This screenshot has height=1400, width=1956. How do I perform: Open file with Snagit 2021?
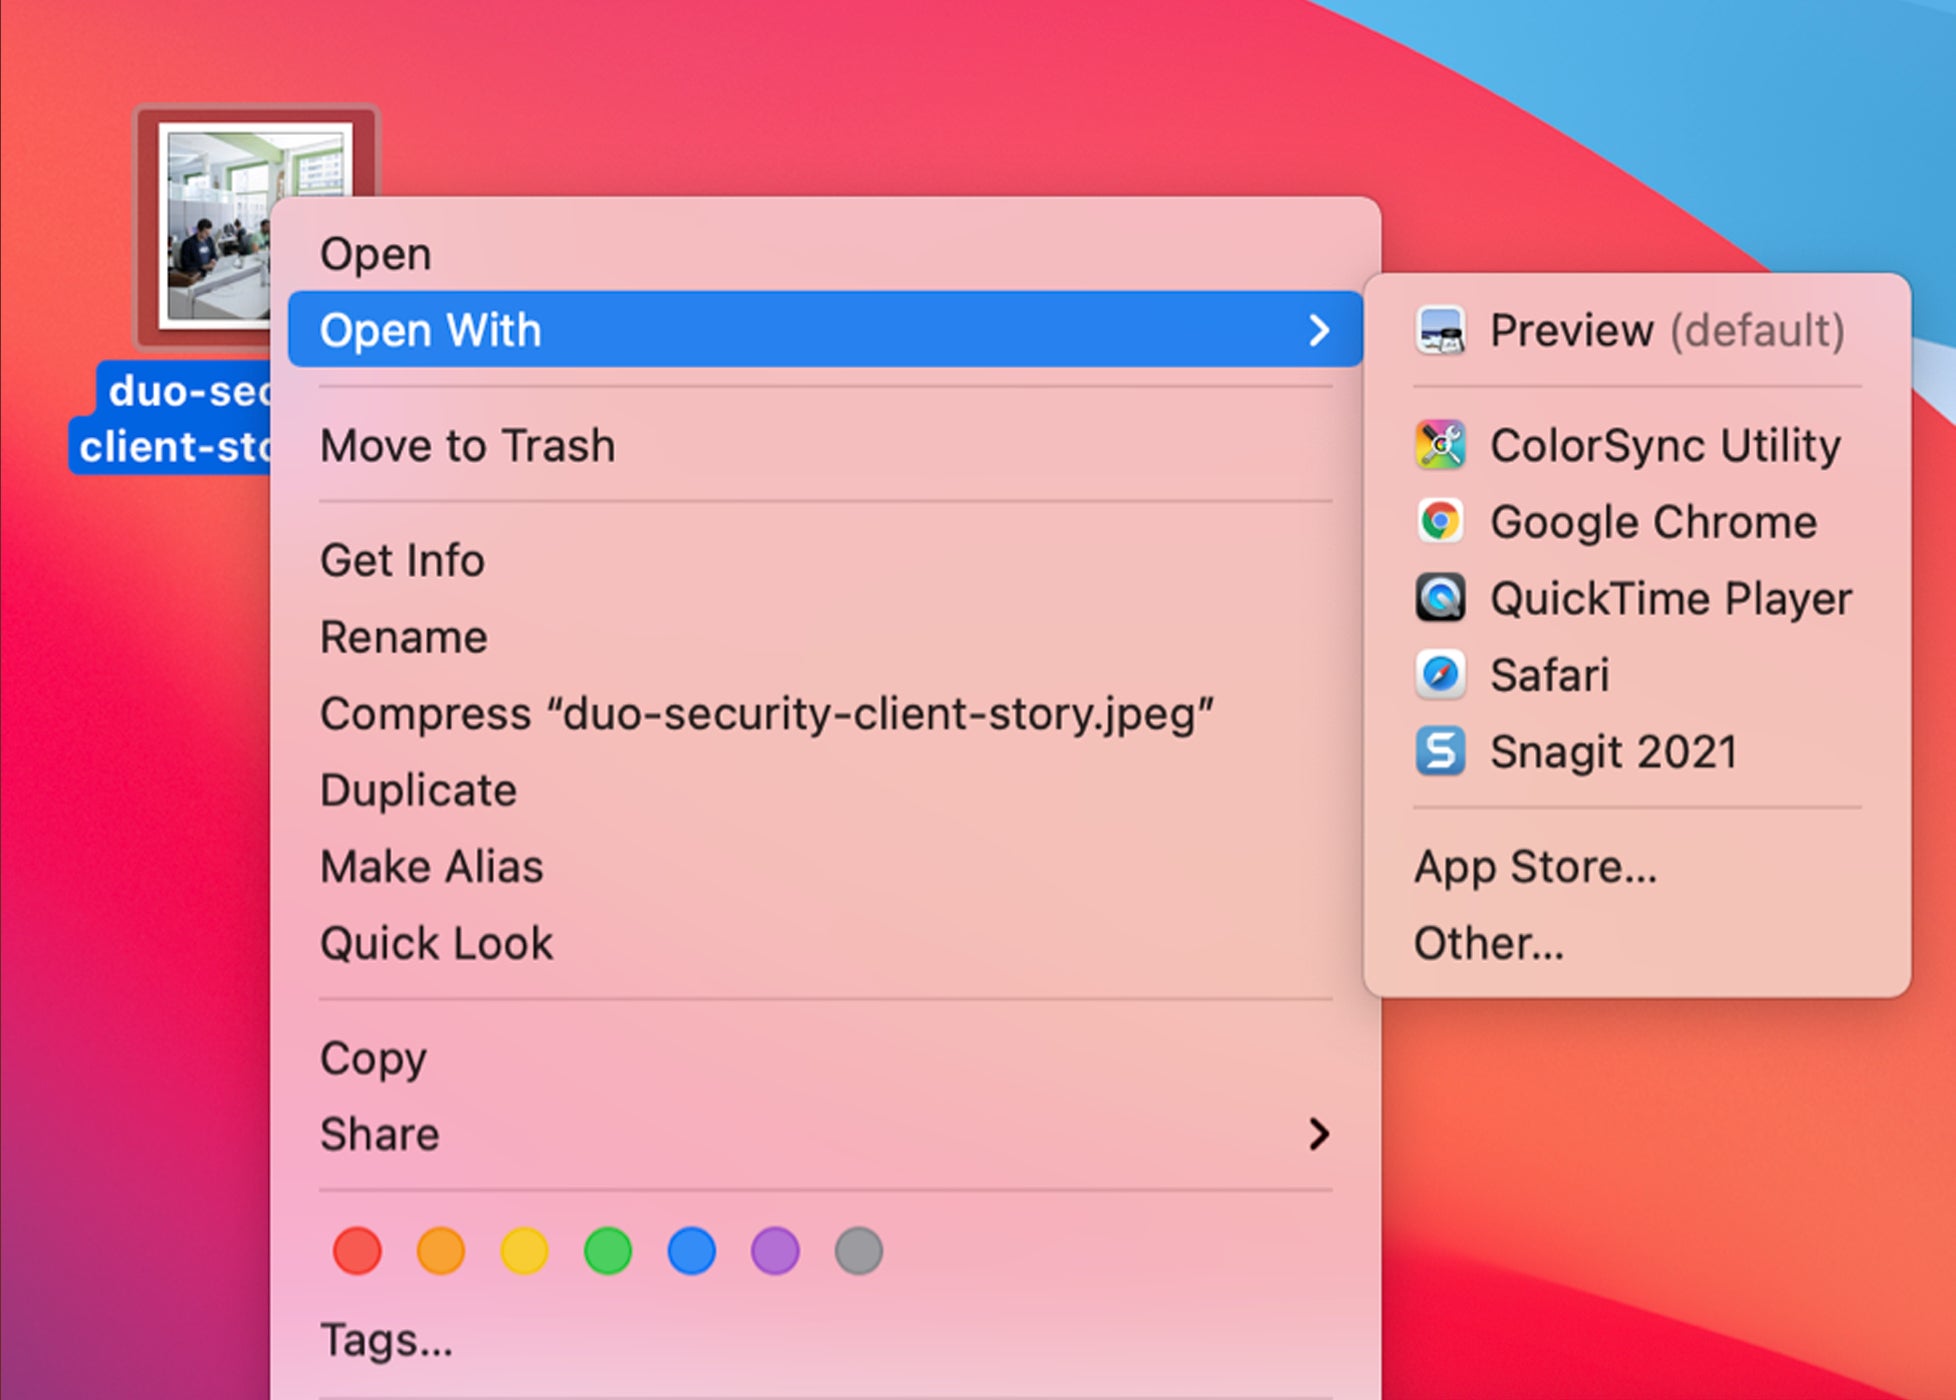click(1637, 751)
